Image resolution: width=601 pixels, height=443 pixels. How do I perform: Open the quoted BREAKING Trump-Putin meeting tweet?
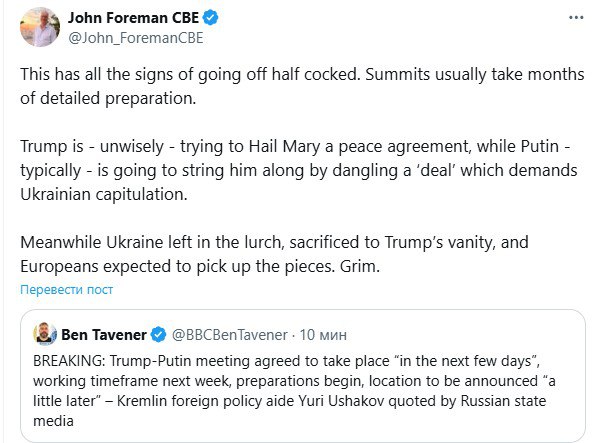pyautogui.click(x=303, y=376)
